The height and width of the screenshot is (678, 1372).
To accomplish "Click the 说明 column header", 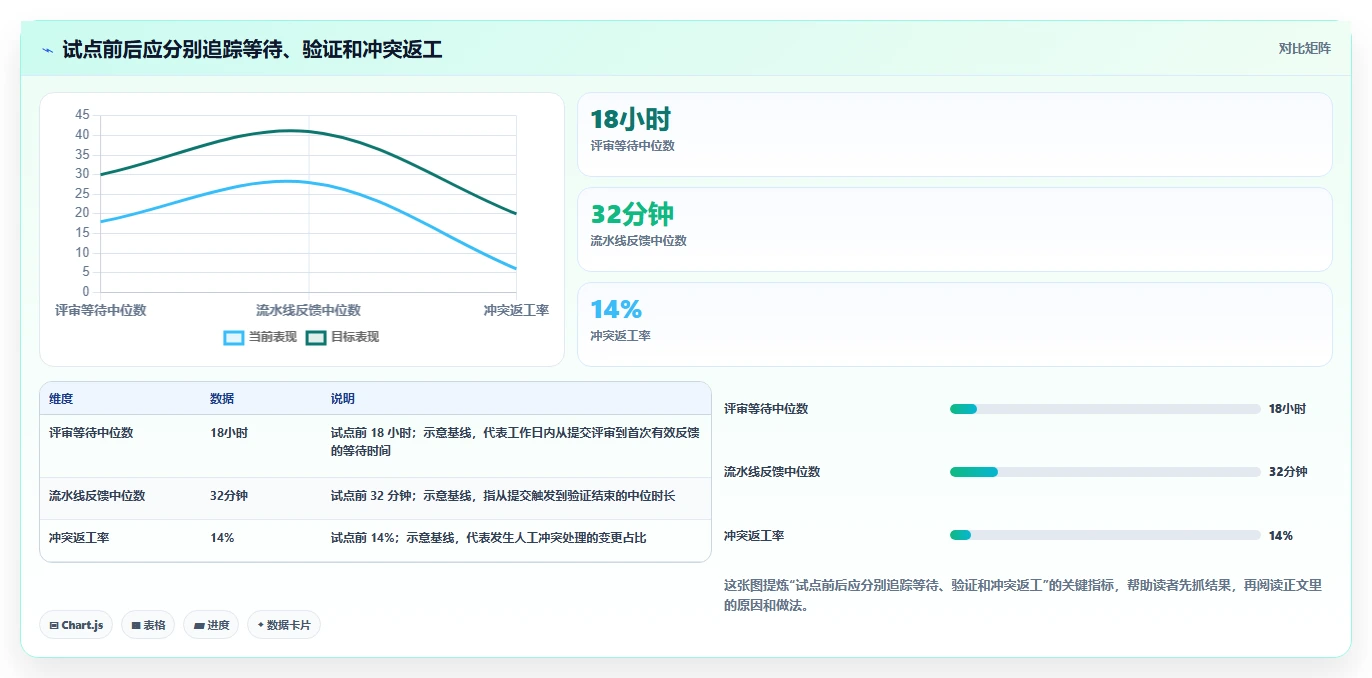I will tap(343, 399).
